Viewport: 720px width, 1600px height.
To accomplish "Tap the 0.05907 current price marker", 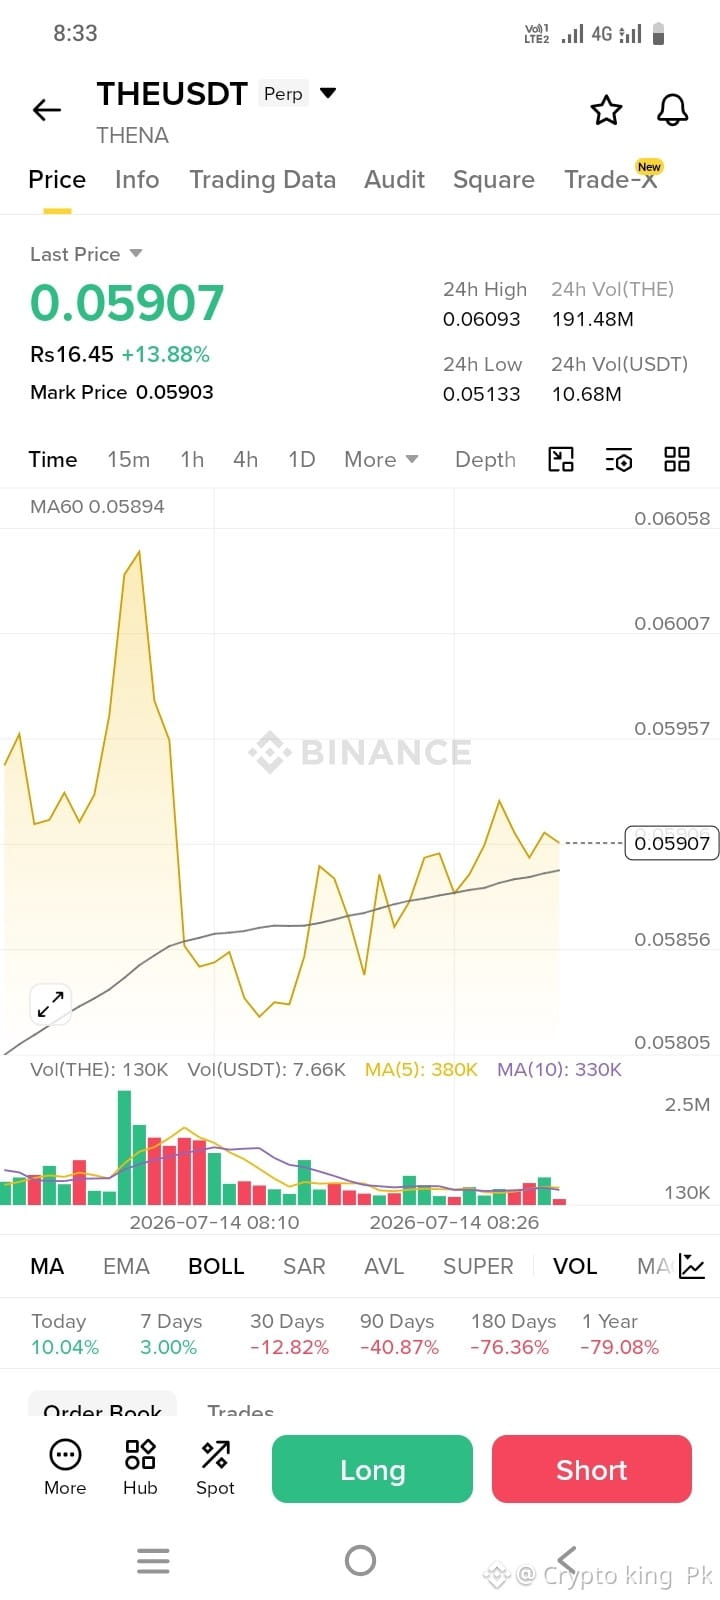I will pos(671,843).
